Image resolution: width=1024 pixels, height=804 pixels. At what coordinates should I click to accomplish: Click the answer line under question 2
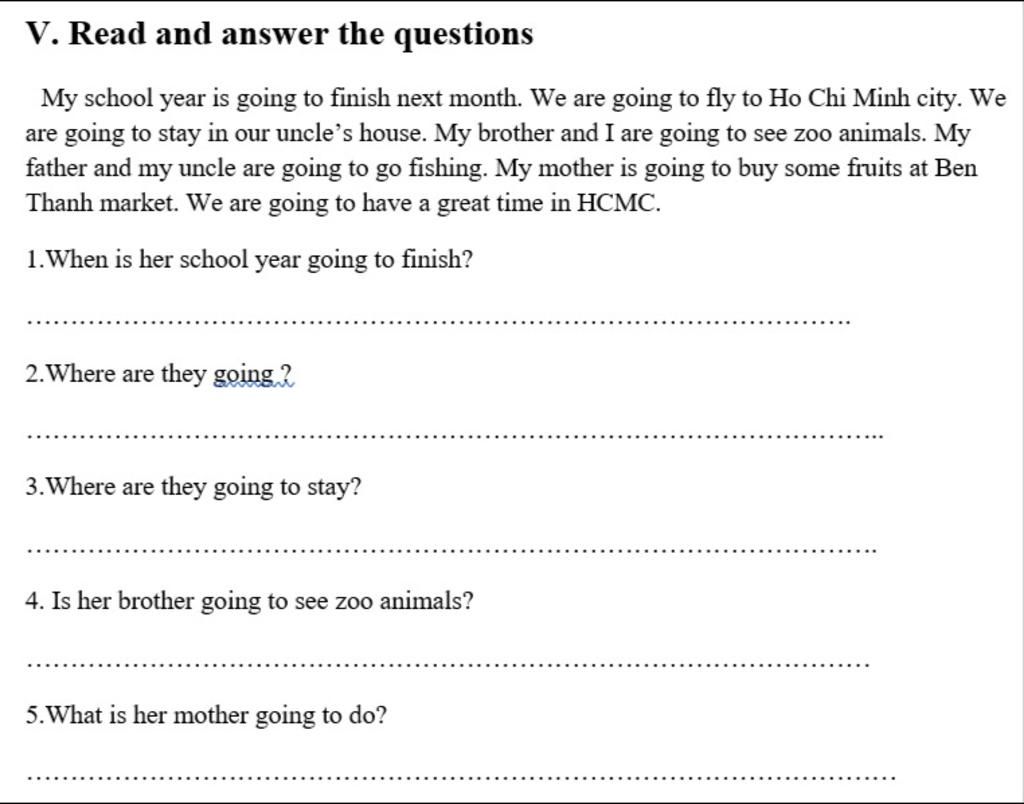(453, 435)
